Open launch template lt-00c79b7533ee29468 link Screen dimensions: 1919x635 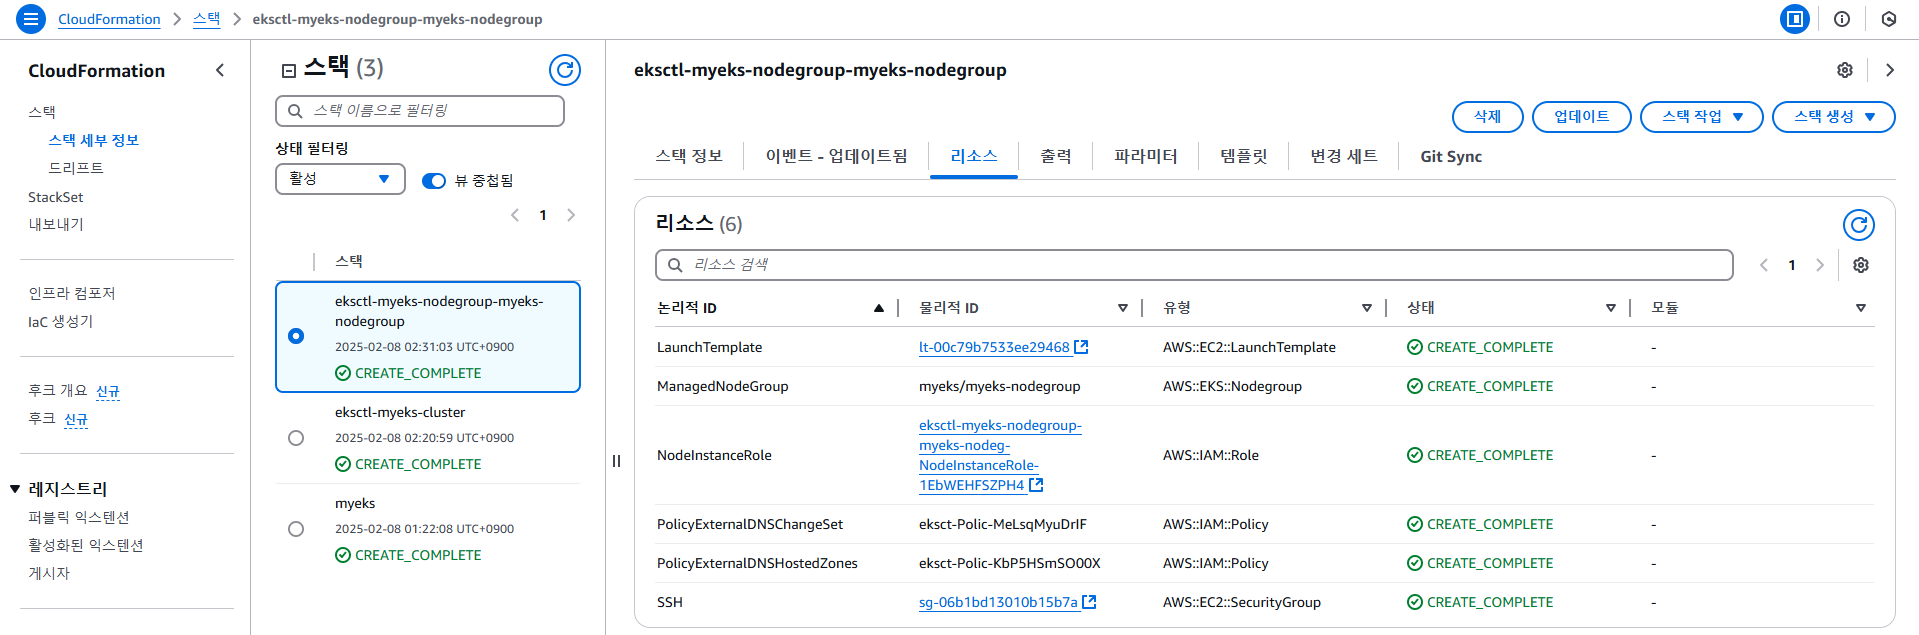(x=994, y=347)
